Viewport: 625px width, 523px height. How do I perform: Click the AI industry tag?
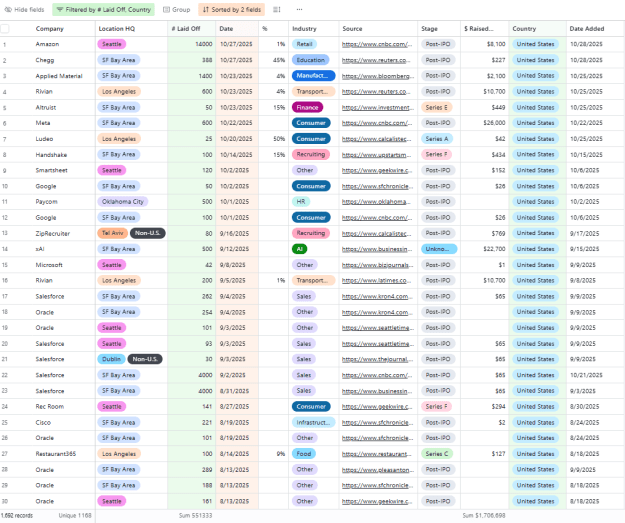[x=299, y=249]
